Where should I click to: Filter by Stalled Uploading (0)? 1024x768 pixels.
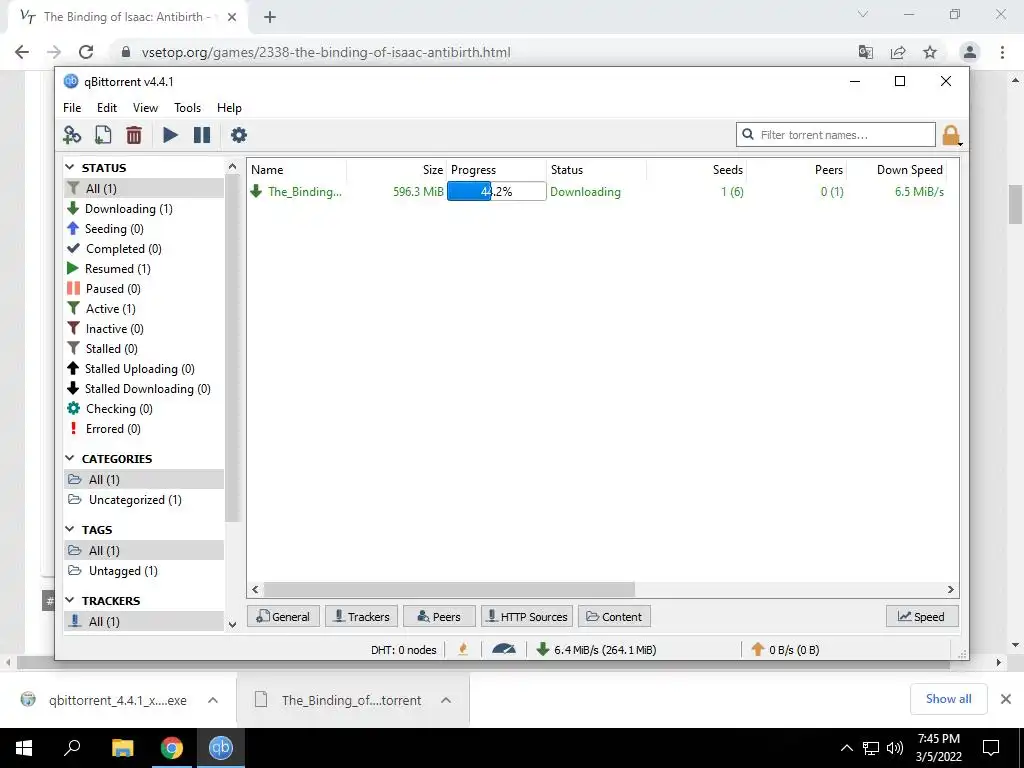(x=144, y=369)
